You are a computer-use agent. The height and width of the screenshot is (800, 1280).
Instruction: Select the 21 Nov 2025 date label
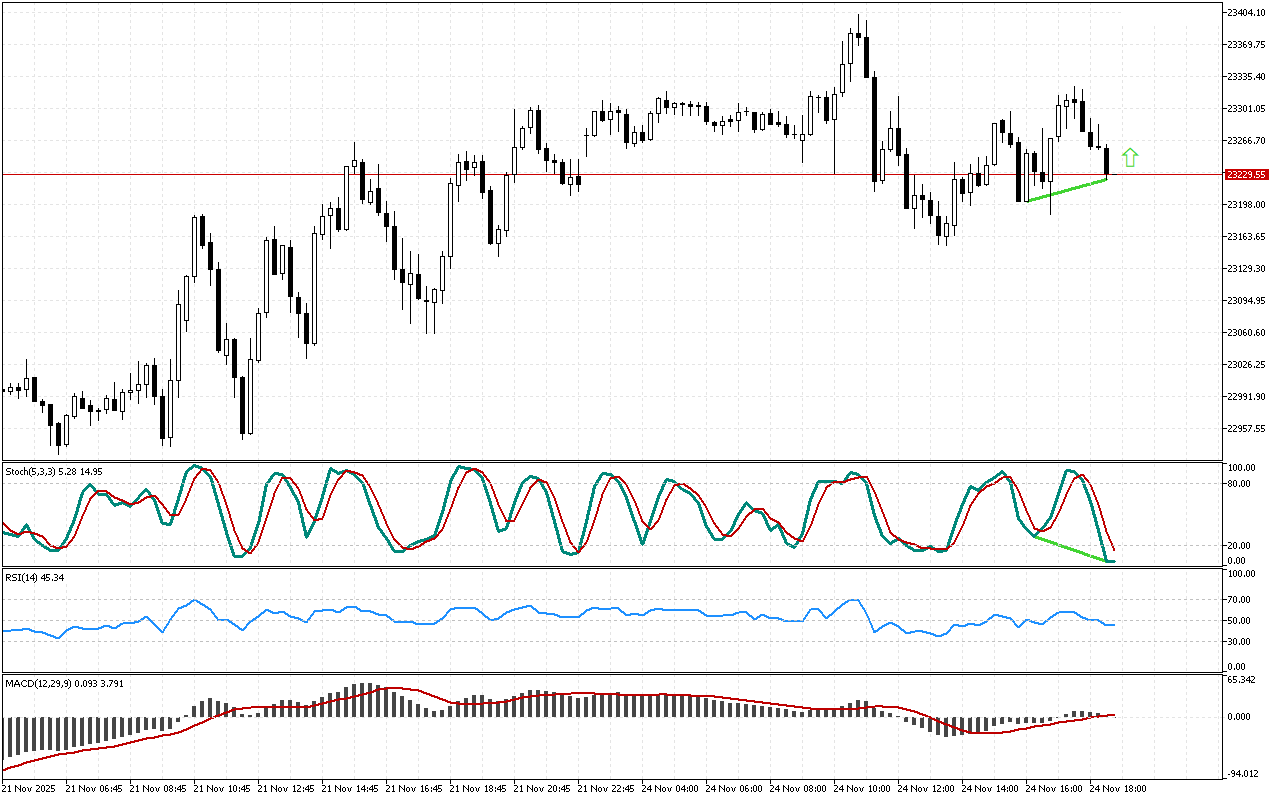tap(30, 788)
